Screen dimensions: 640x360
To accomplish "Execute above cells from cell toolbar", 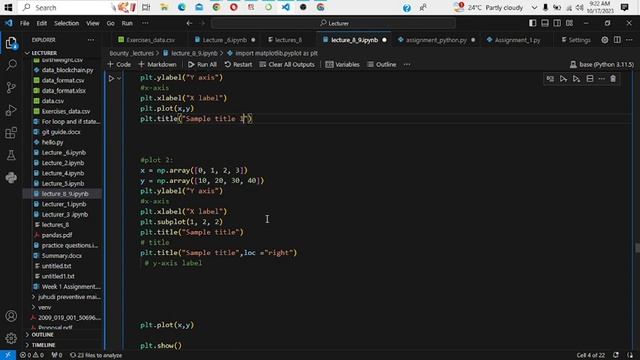I will [563, 79].
